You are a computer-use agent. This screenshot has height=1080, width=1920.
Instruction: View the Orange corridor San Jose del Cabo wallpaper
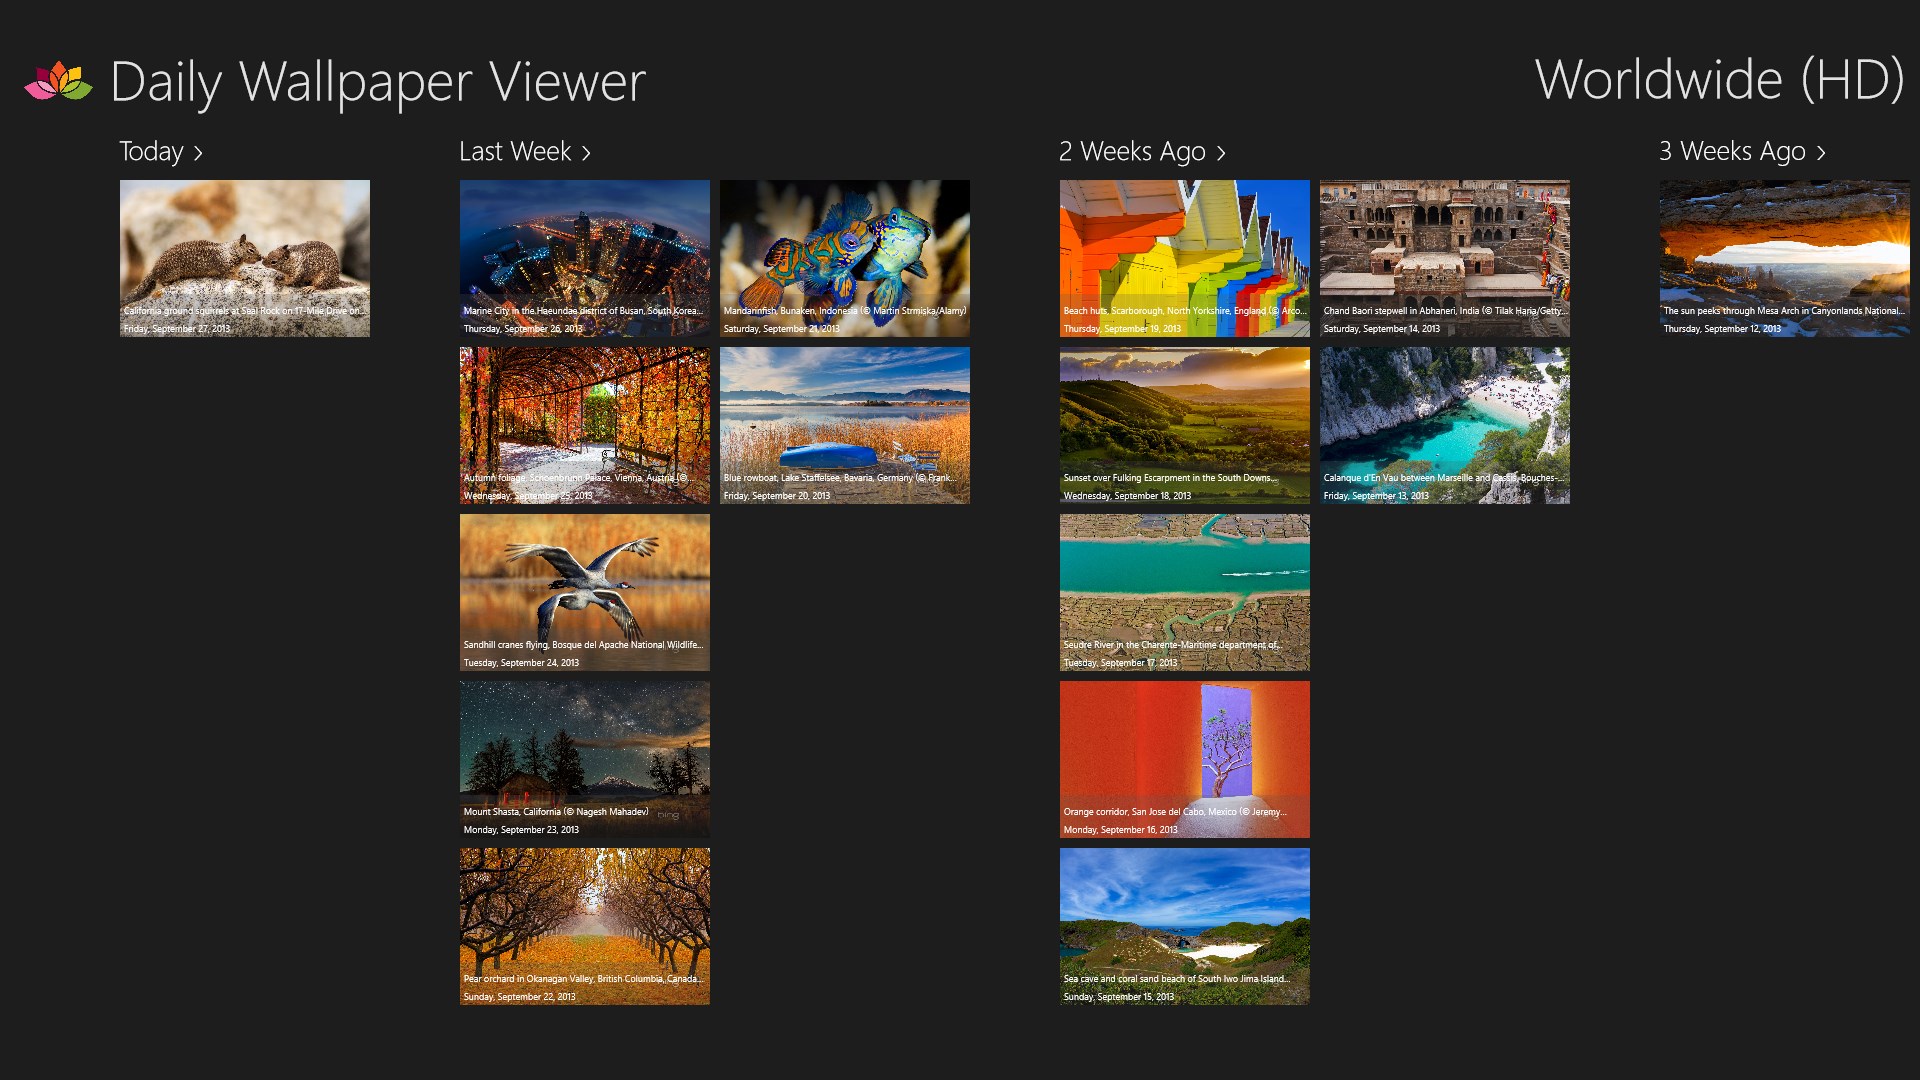[x=1185, y=759]
